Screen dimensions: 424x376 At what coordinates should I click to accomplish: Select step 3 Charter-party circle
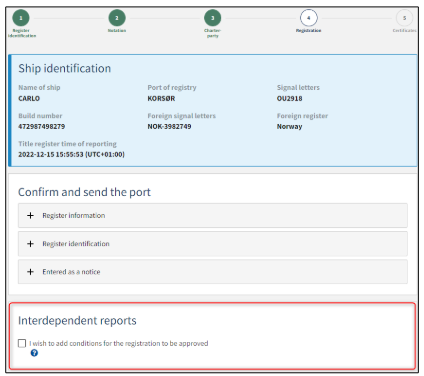coord(213,18)
